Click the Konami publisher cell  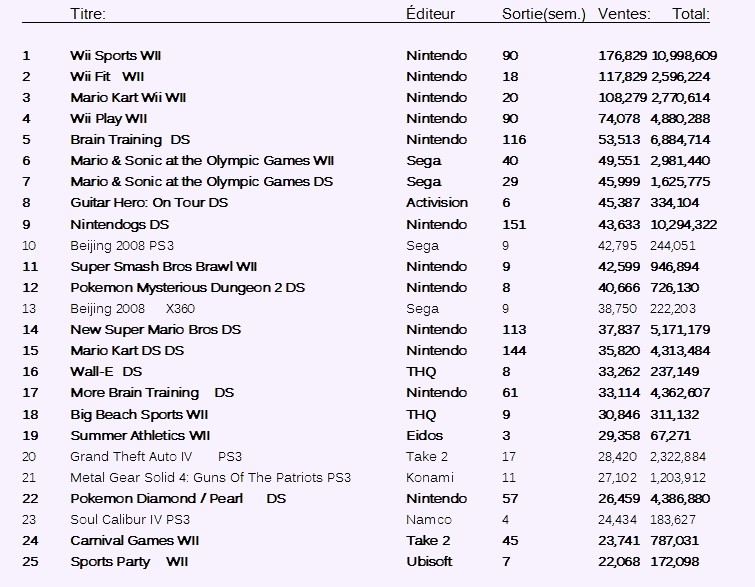[x=430, y=478]
